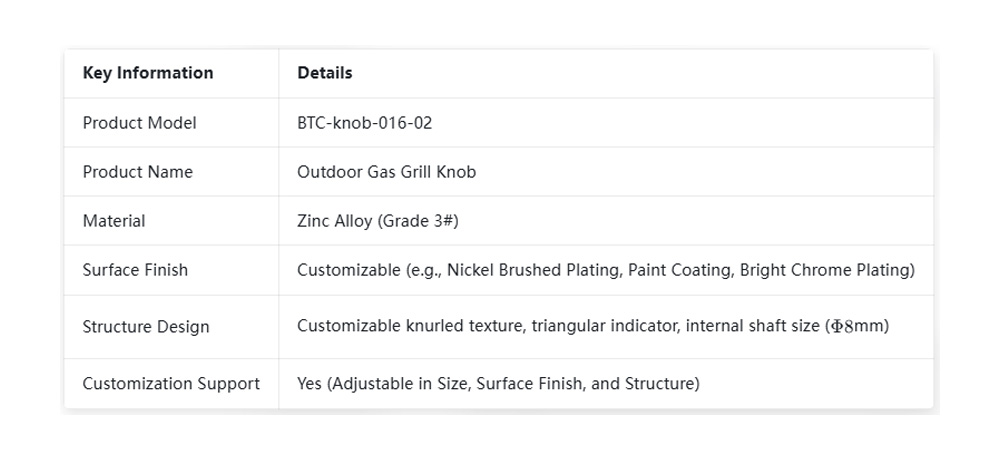This screenshot has height=460, width=1000.
Task: Click the model number BTC-knob-016-02
Action: 365,123
